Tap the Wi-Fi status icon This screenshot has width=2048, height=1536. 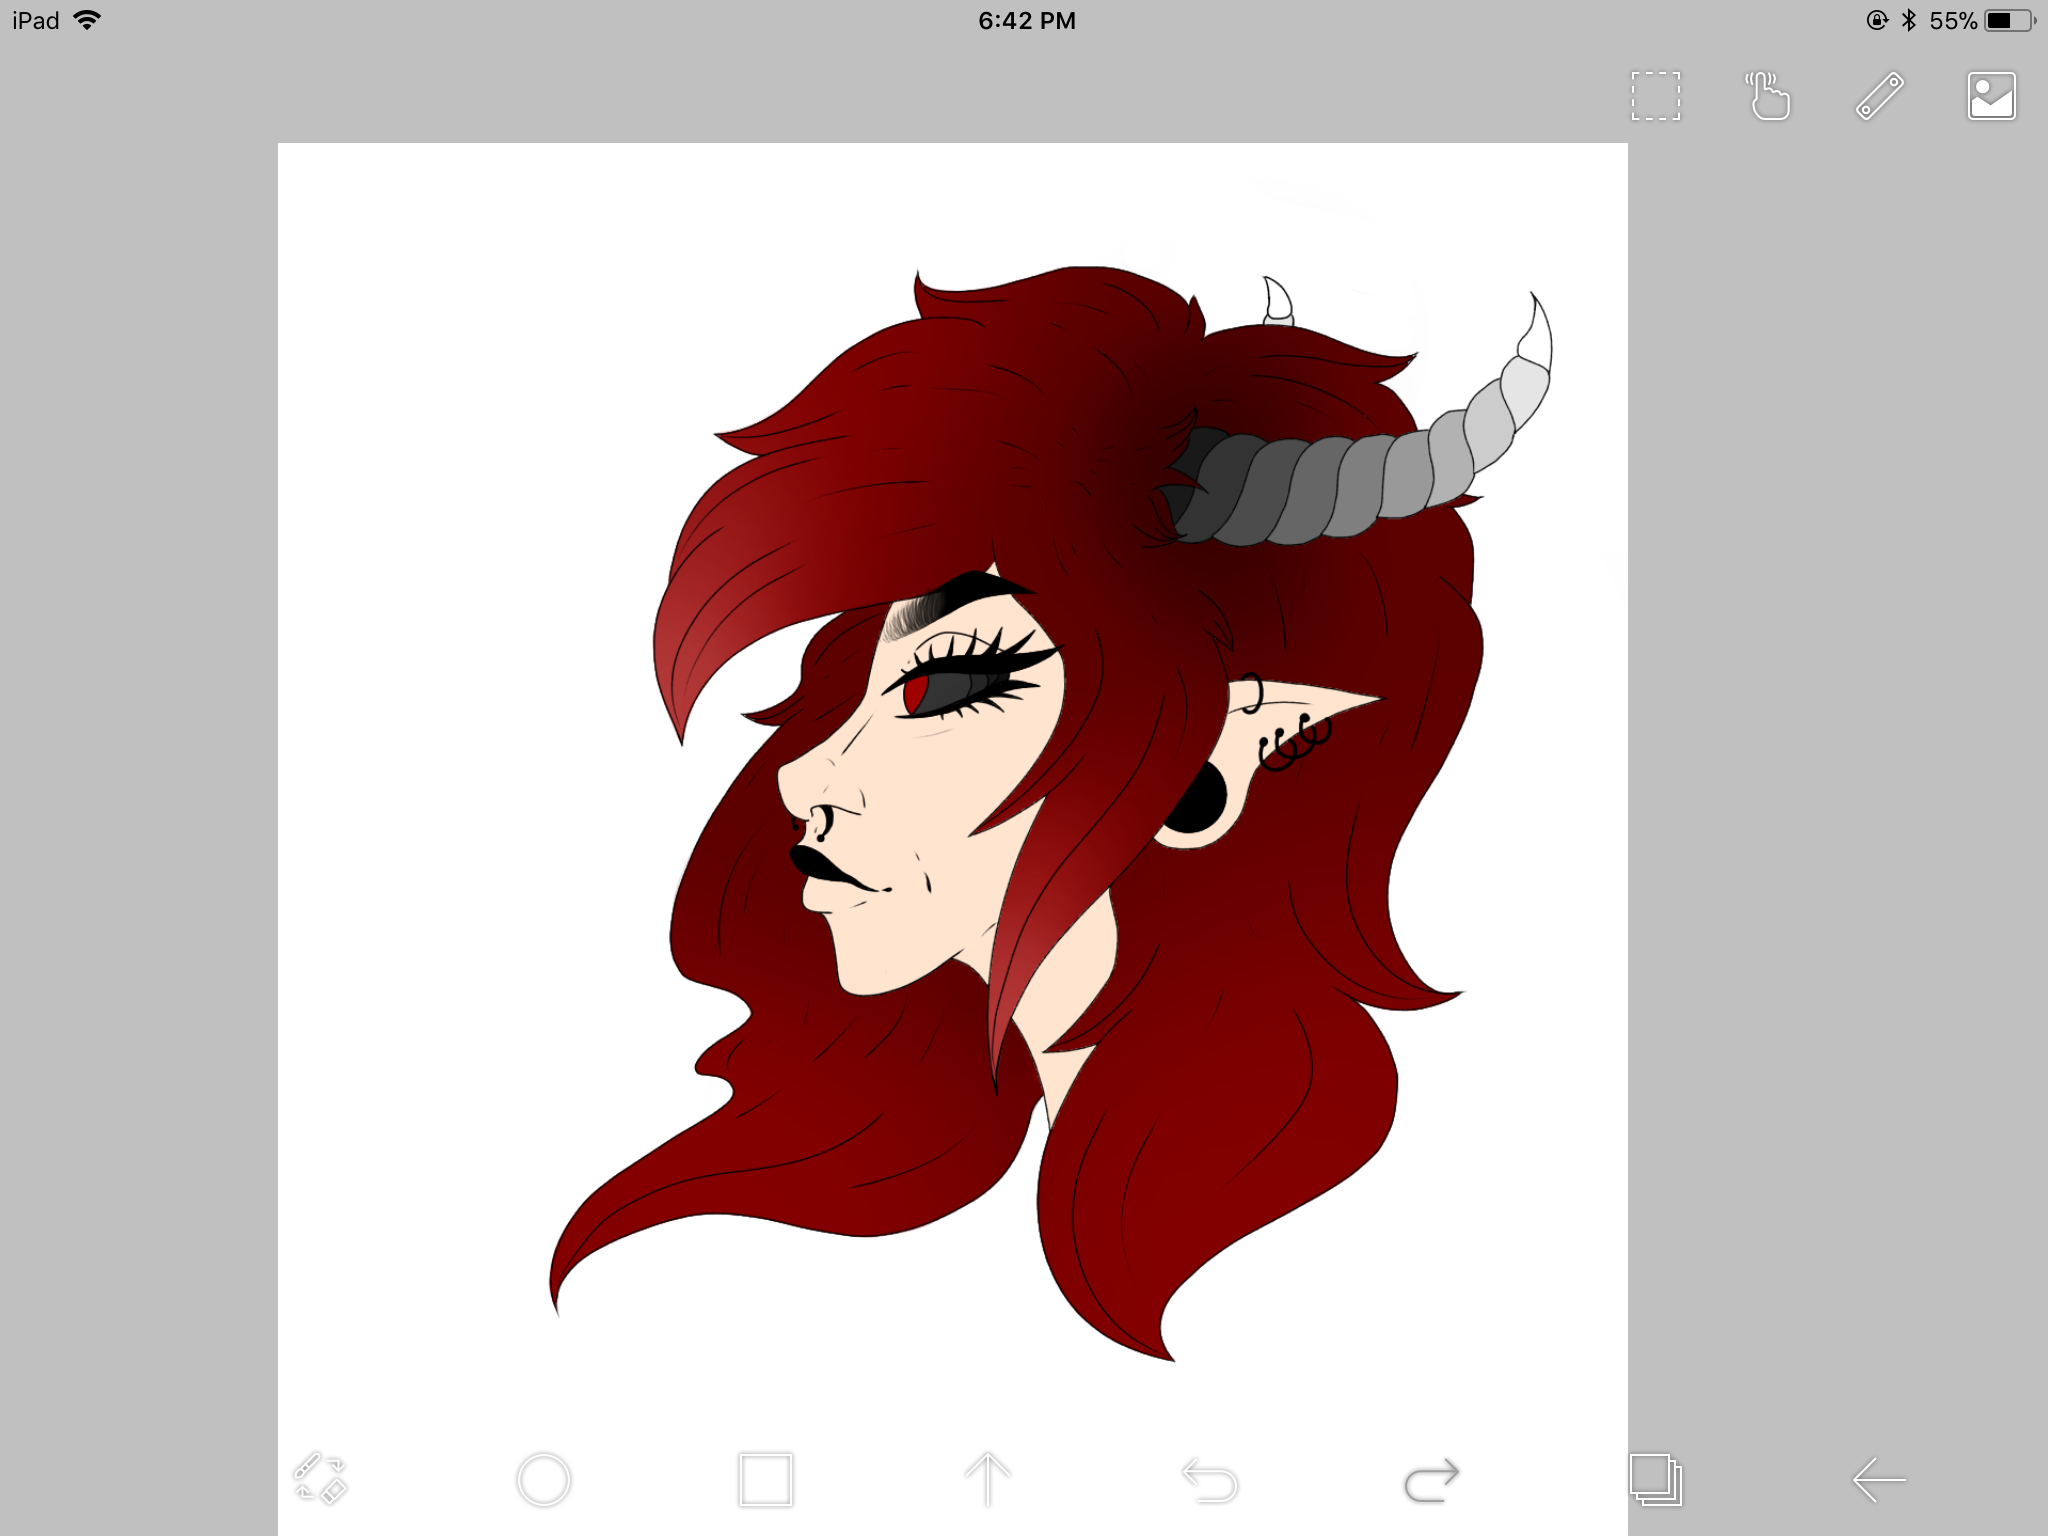click(x=88, y=20)
